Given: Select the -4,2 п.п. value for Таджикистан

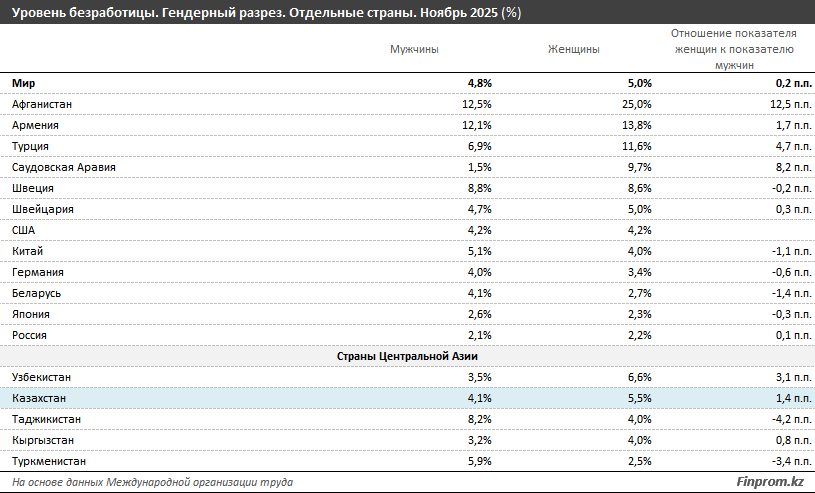Looking at the screenshot, I should point(792,419).
